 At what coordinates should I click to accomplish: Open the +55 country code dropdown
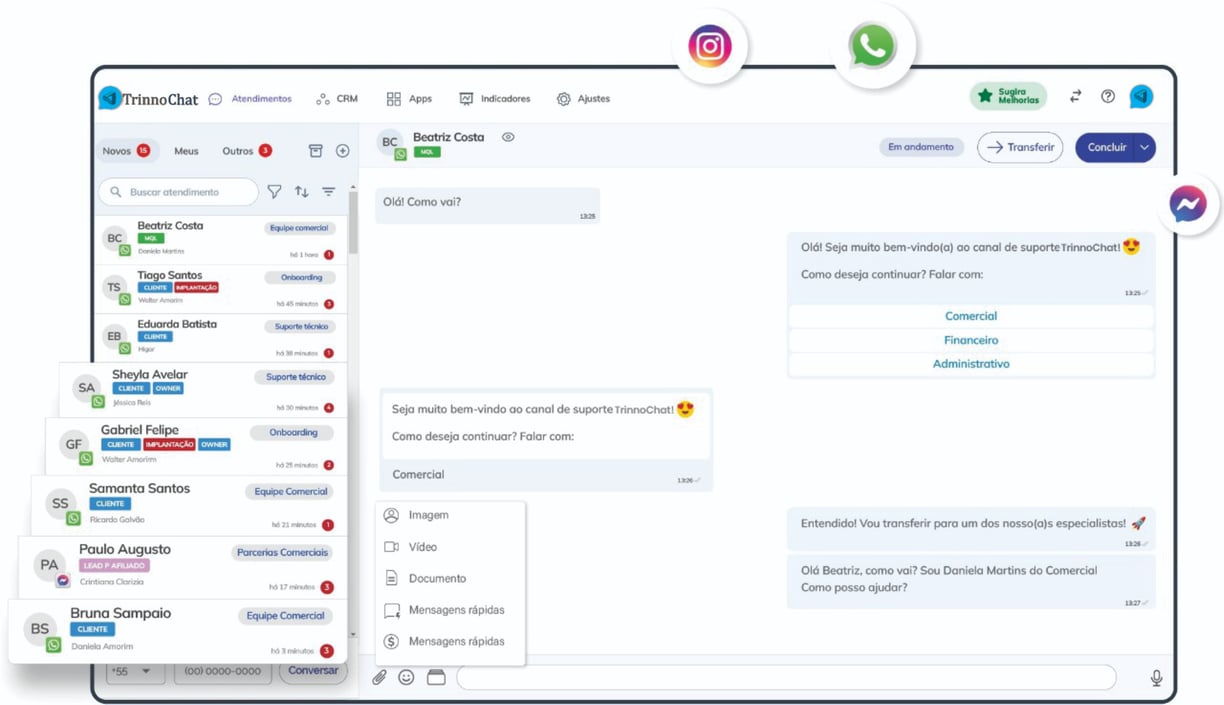[135, 671]
